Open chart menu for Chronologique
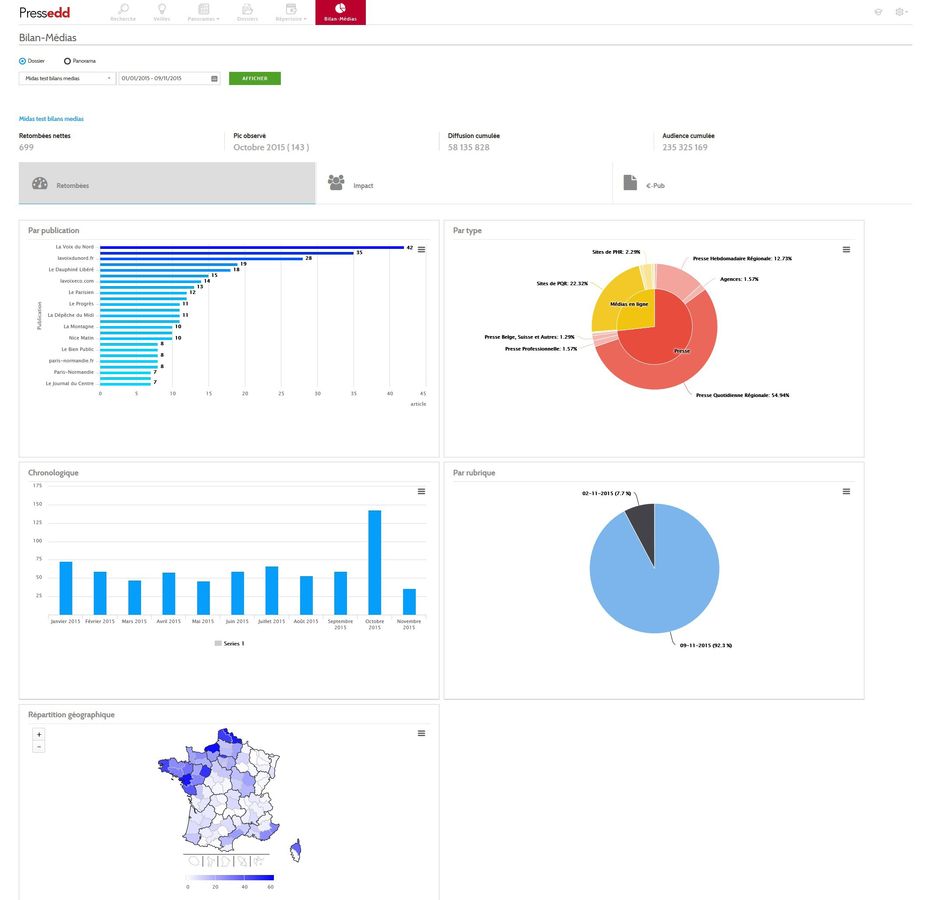The image size is (931, 900). click(421, 492)
